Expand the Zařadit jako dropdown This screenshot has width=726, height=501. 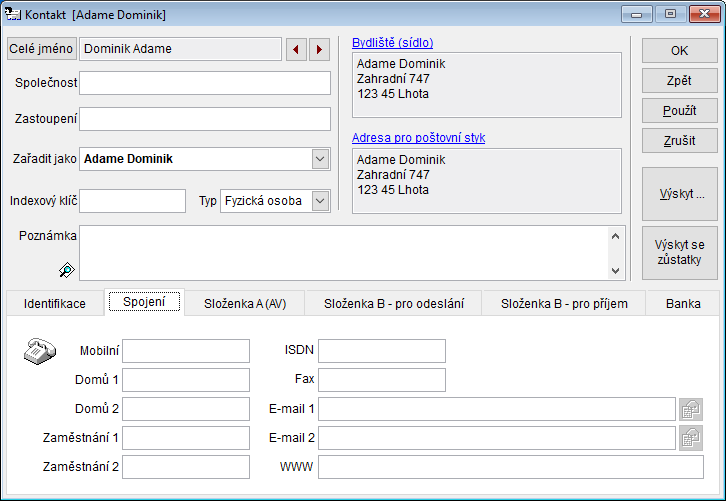[x=320, y=159]
